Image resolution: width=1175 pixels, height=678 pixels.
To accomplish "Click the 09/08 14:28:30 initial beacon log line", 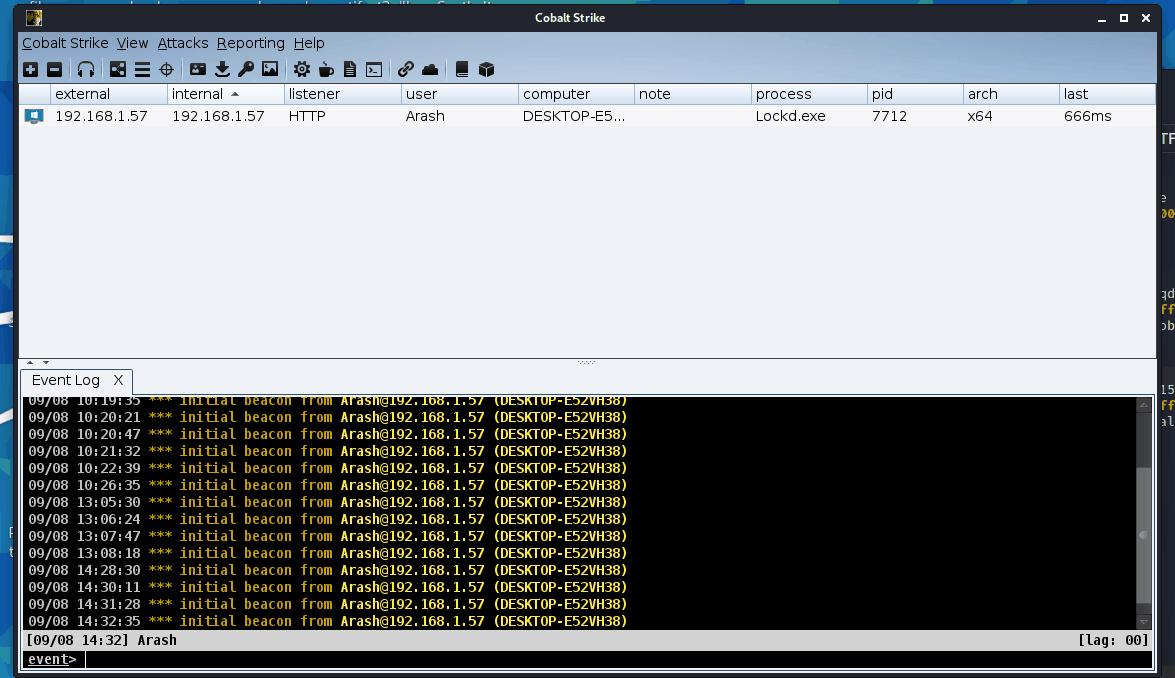I will point(327,570).
